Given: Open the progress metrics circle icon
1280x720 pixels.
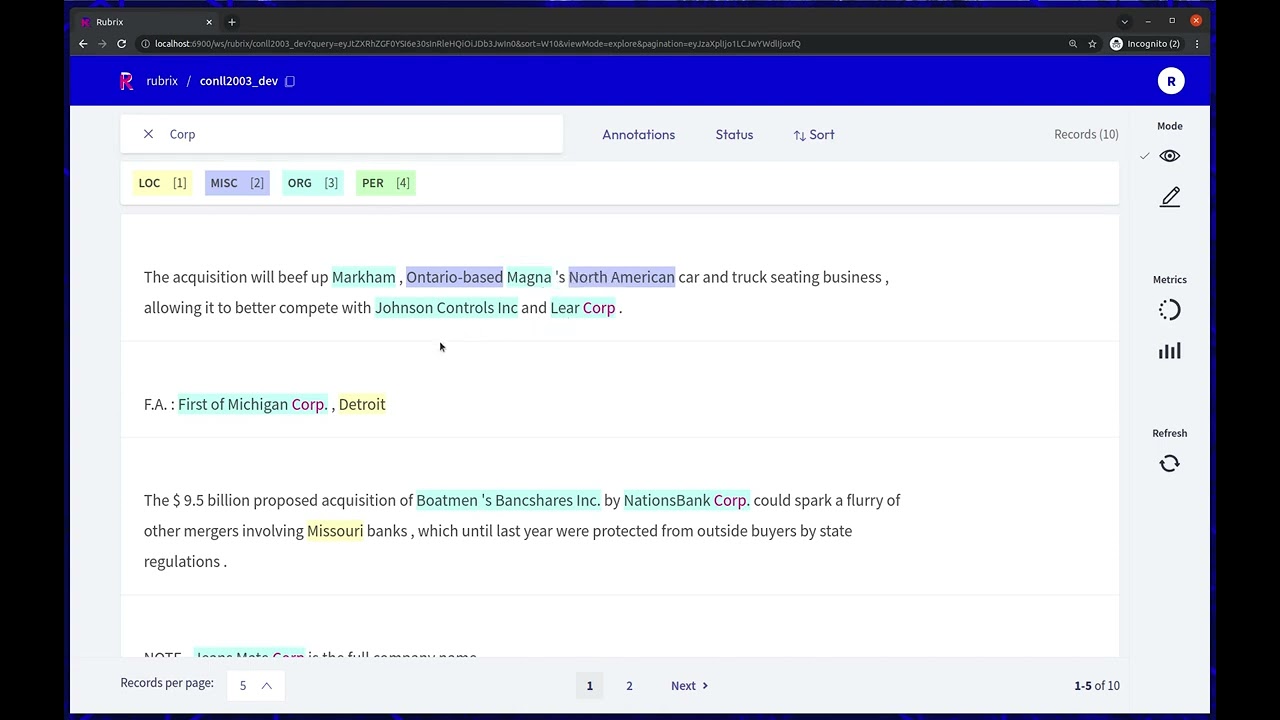Looking at the screenshot, I should (1170, 310).
